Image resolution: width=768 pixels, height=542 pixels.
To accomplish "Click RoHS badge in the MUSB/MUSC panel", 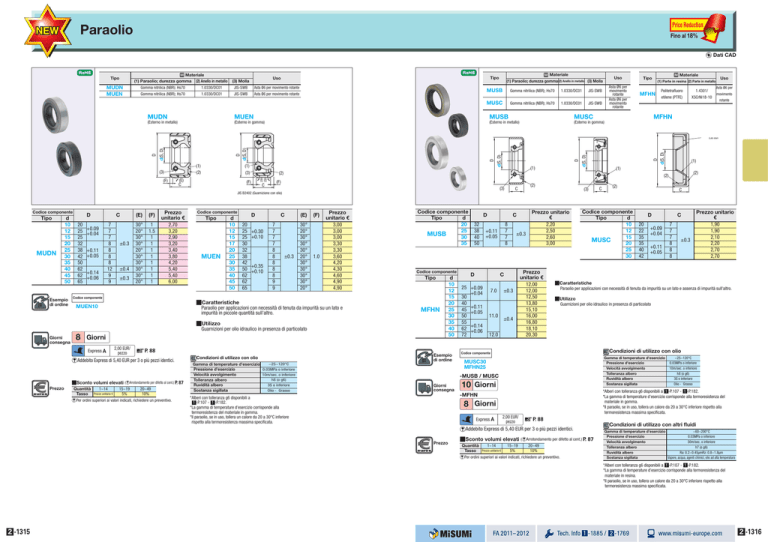I will (469, 72).
